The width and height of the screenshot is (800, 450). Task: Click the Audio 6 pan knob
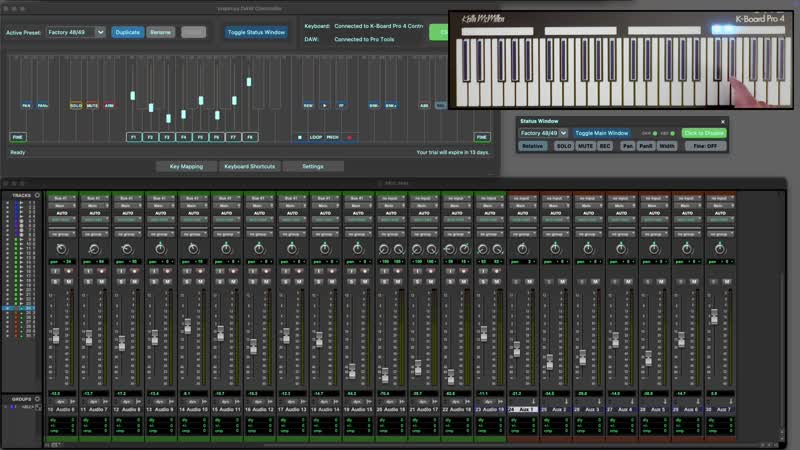[x=62, y=249]
